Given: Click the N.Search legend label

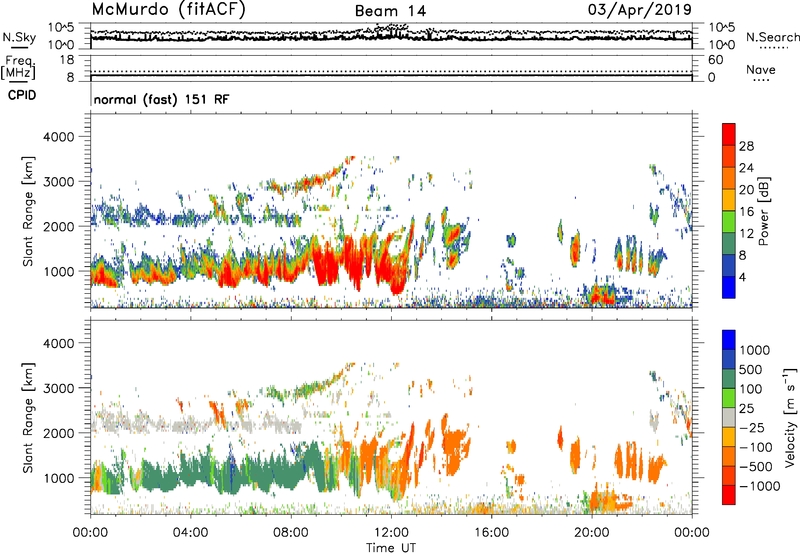Looking at the screenshot, I should click(772, 37).
